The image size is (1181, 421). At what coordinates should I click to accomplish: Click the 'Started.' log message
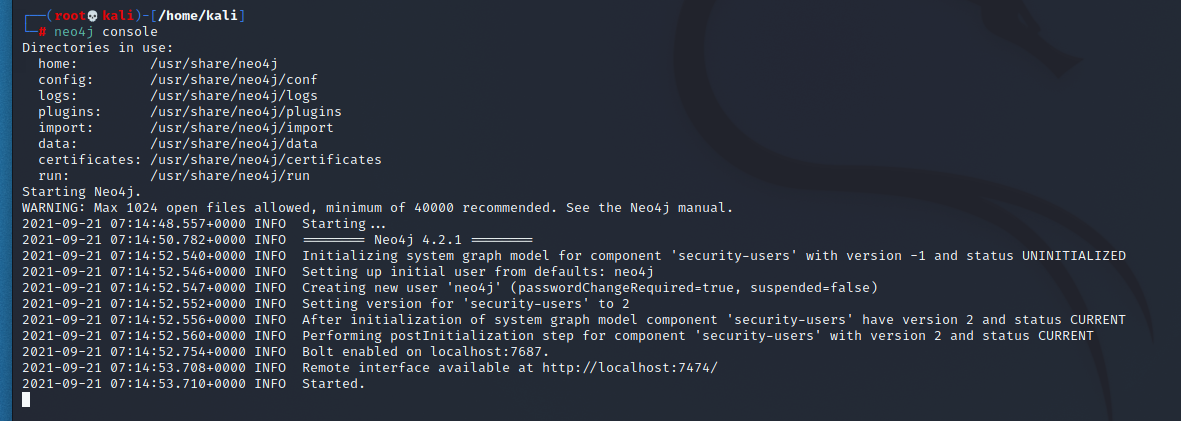(x=333, y=383)
